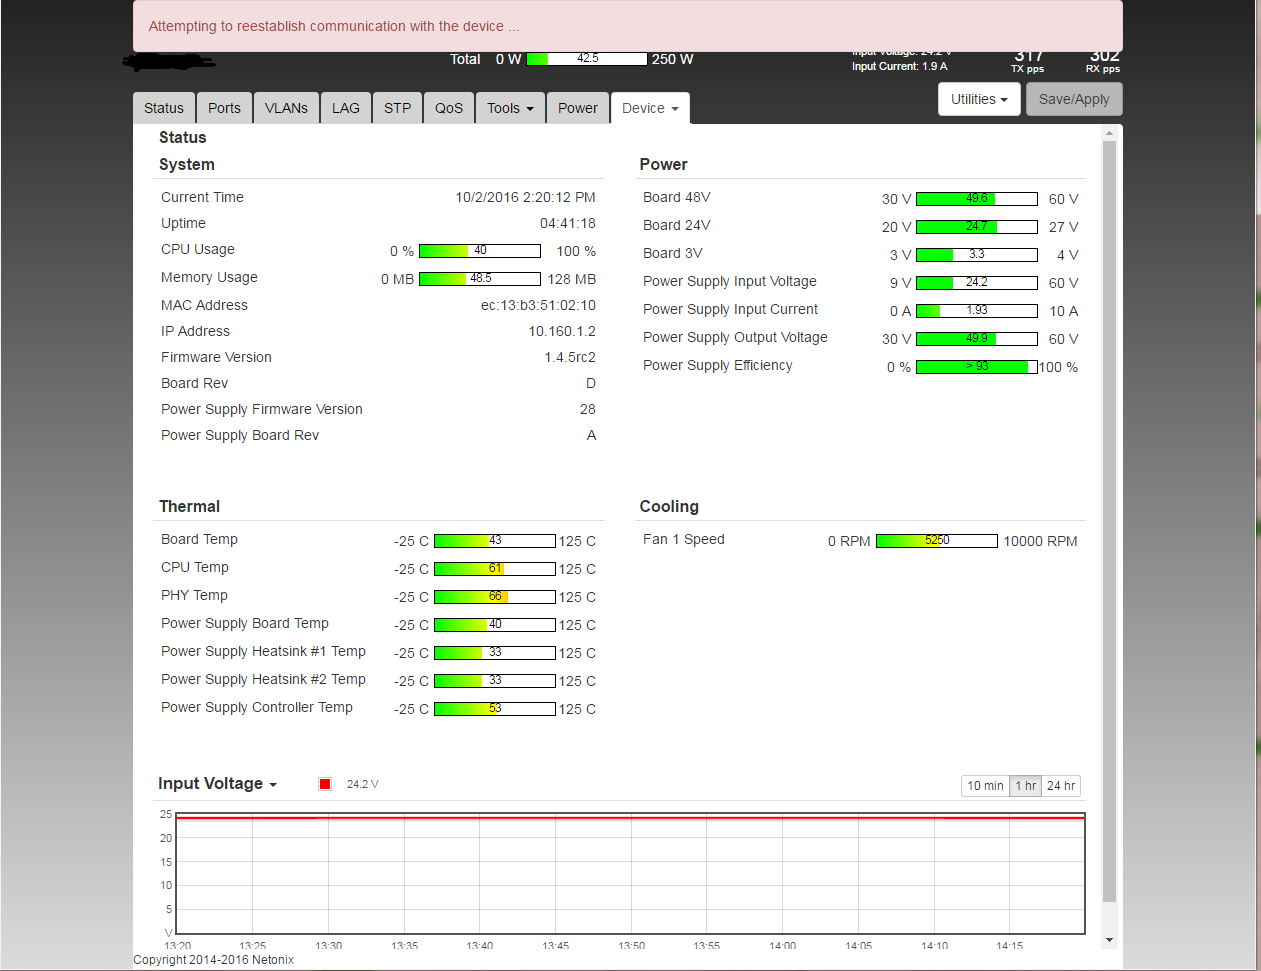This screenshot has width=1261, height=971.
Task: Expand the Device dropdown tab
Action: point(650,108)
